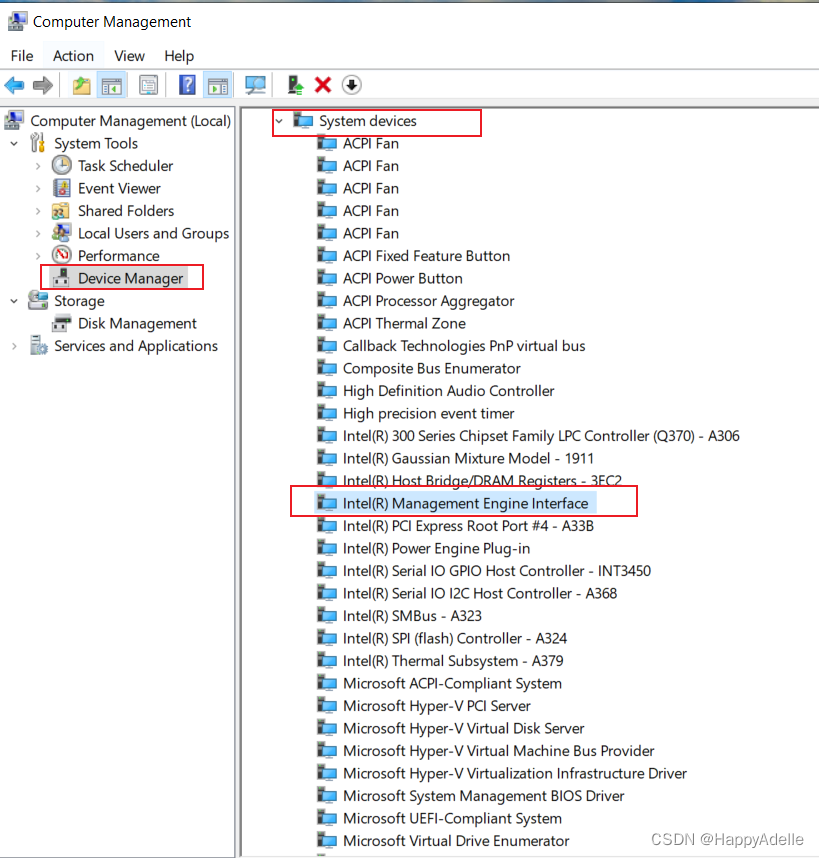The height and width of the screenshot is (858, 819).
Task: Click the Shared Folders icon
Action: click(x=60, y=211)
